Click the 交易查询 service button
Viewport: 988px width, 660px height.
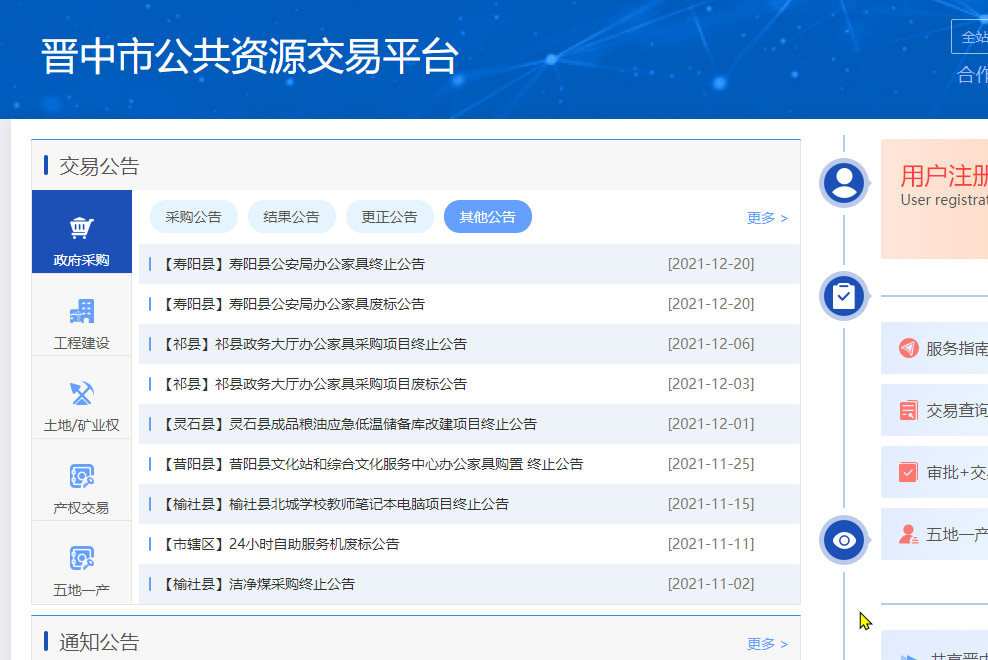[956, 410]
